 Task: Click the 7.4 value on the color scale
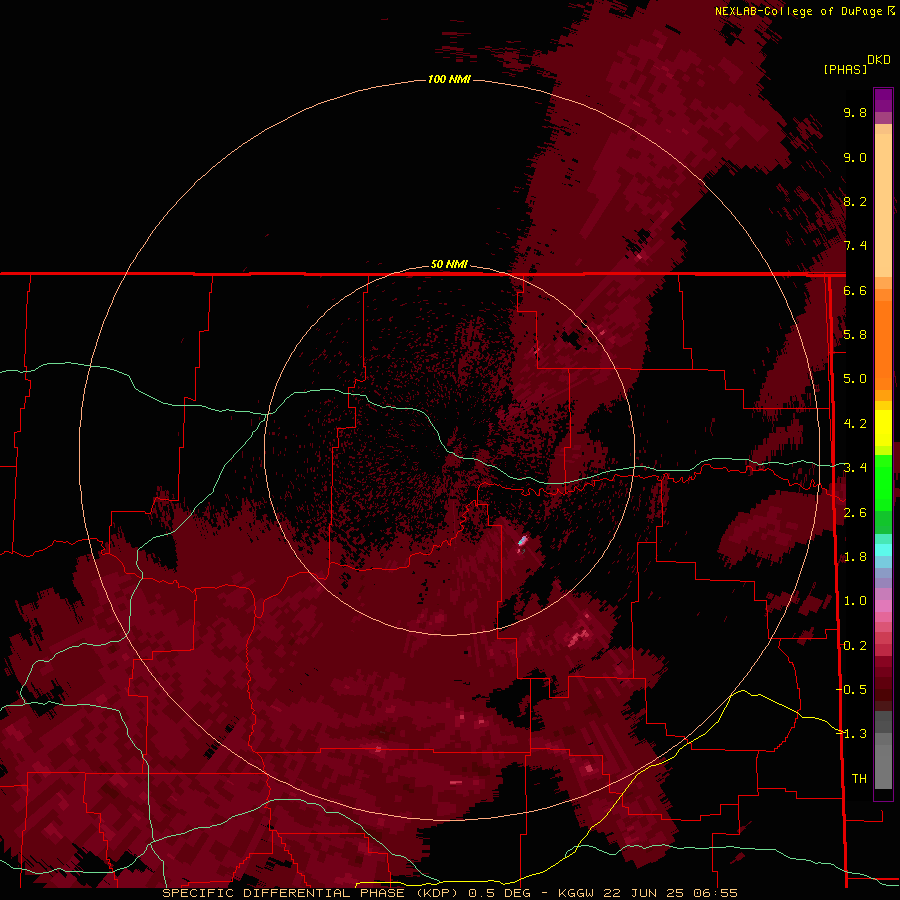tap(855, 246)
